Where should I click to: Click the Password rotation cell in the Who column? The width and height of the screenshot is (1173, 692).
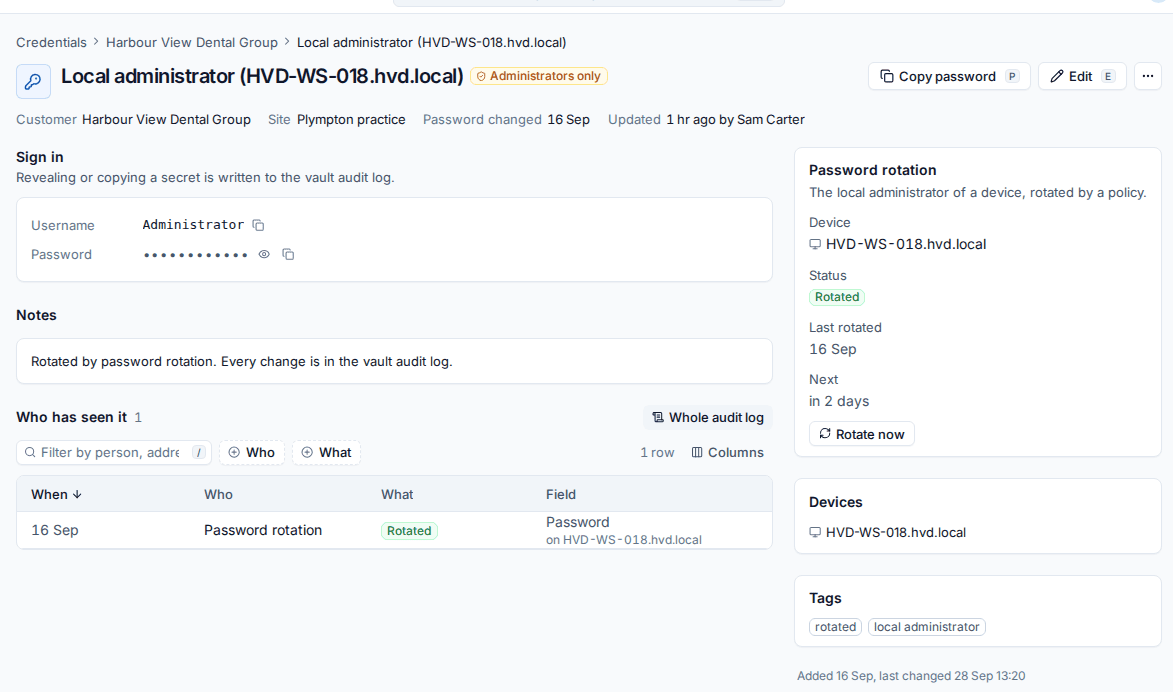pyautogui.click(x=263, y=530)
